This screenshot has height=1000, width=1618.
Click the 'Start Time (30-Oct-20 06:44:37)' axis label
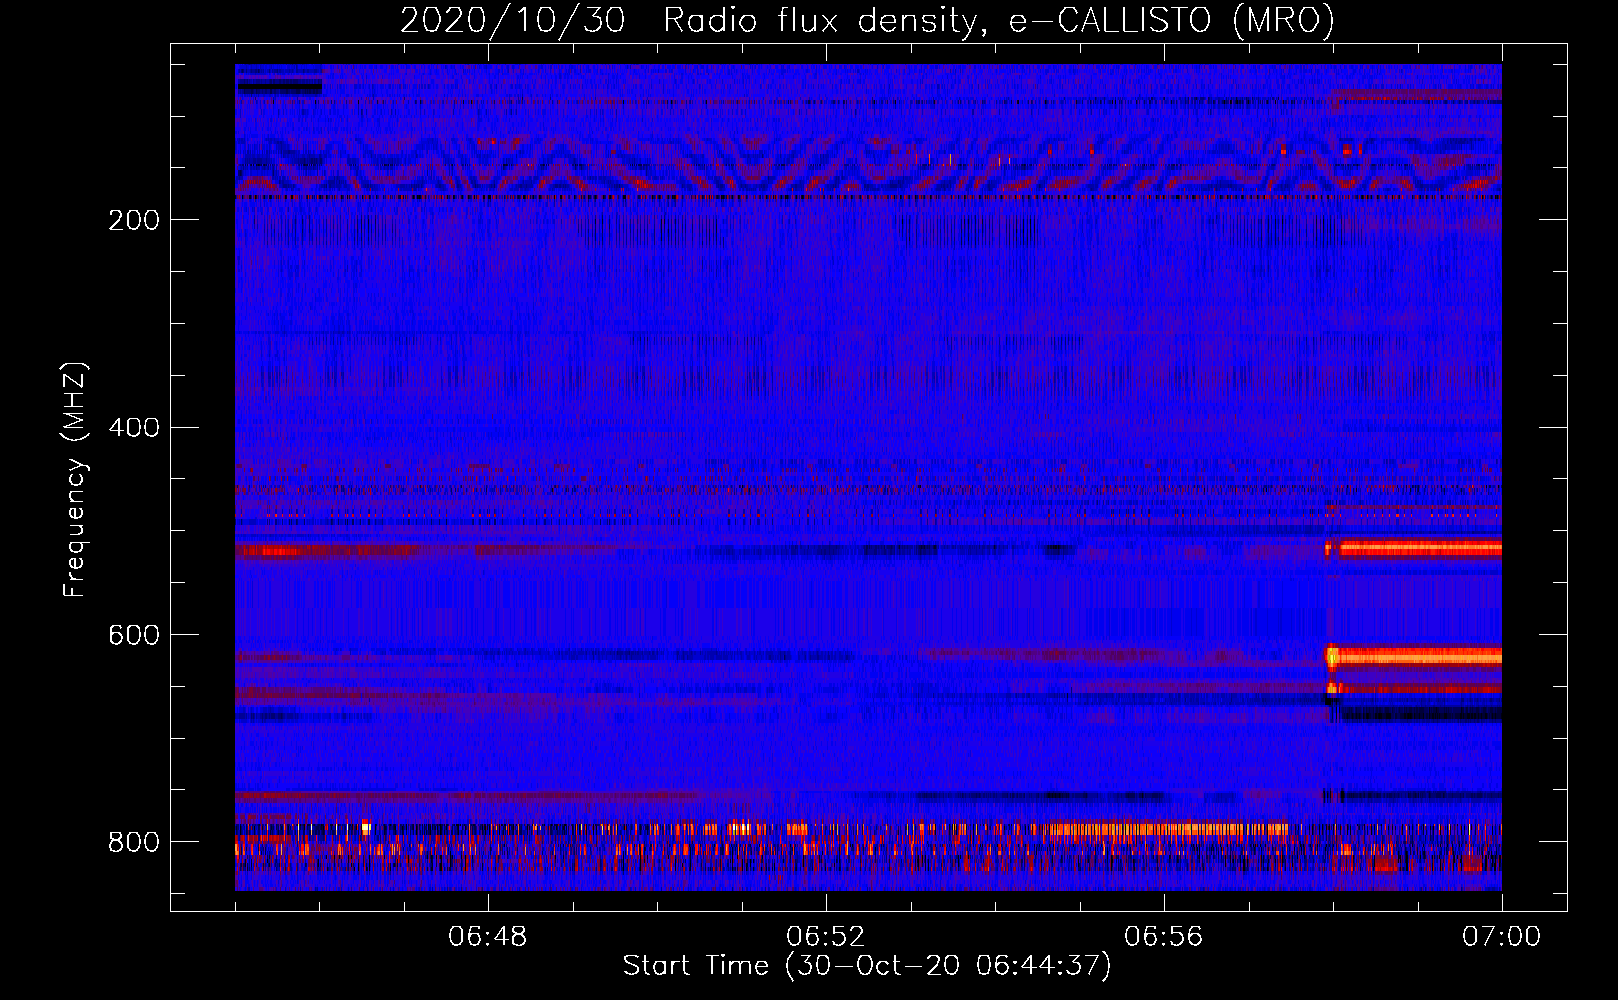pos(867,966)
